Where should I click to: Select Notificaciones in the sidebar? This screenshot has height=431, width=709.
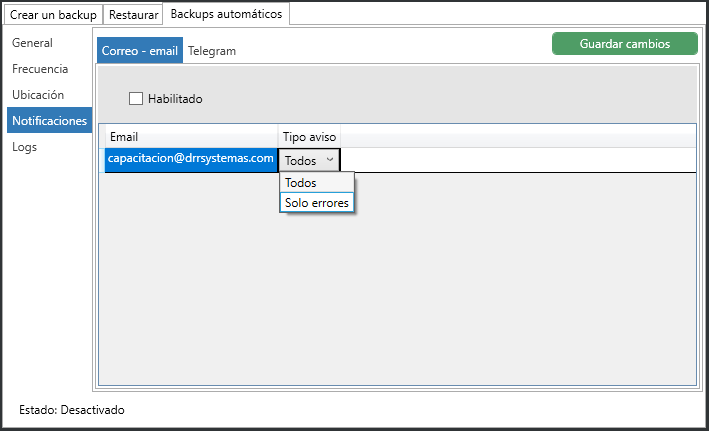pos(49,121)
